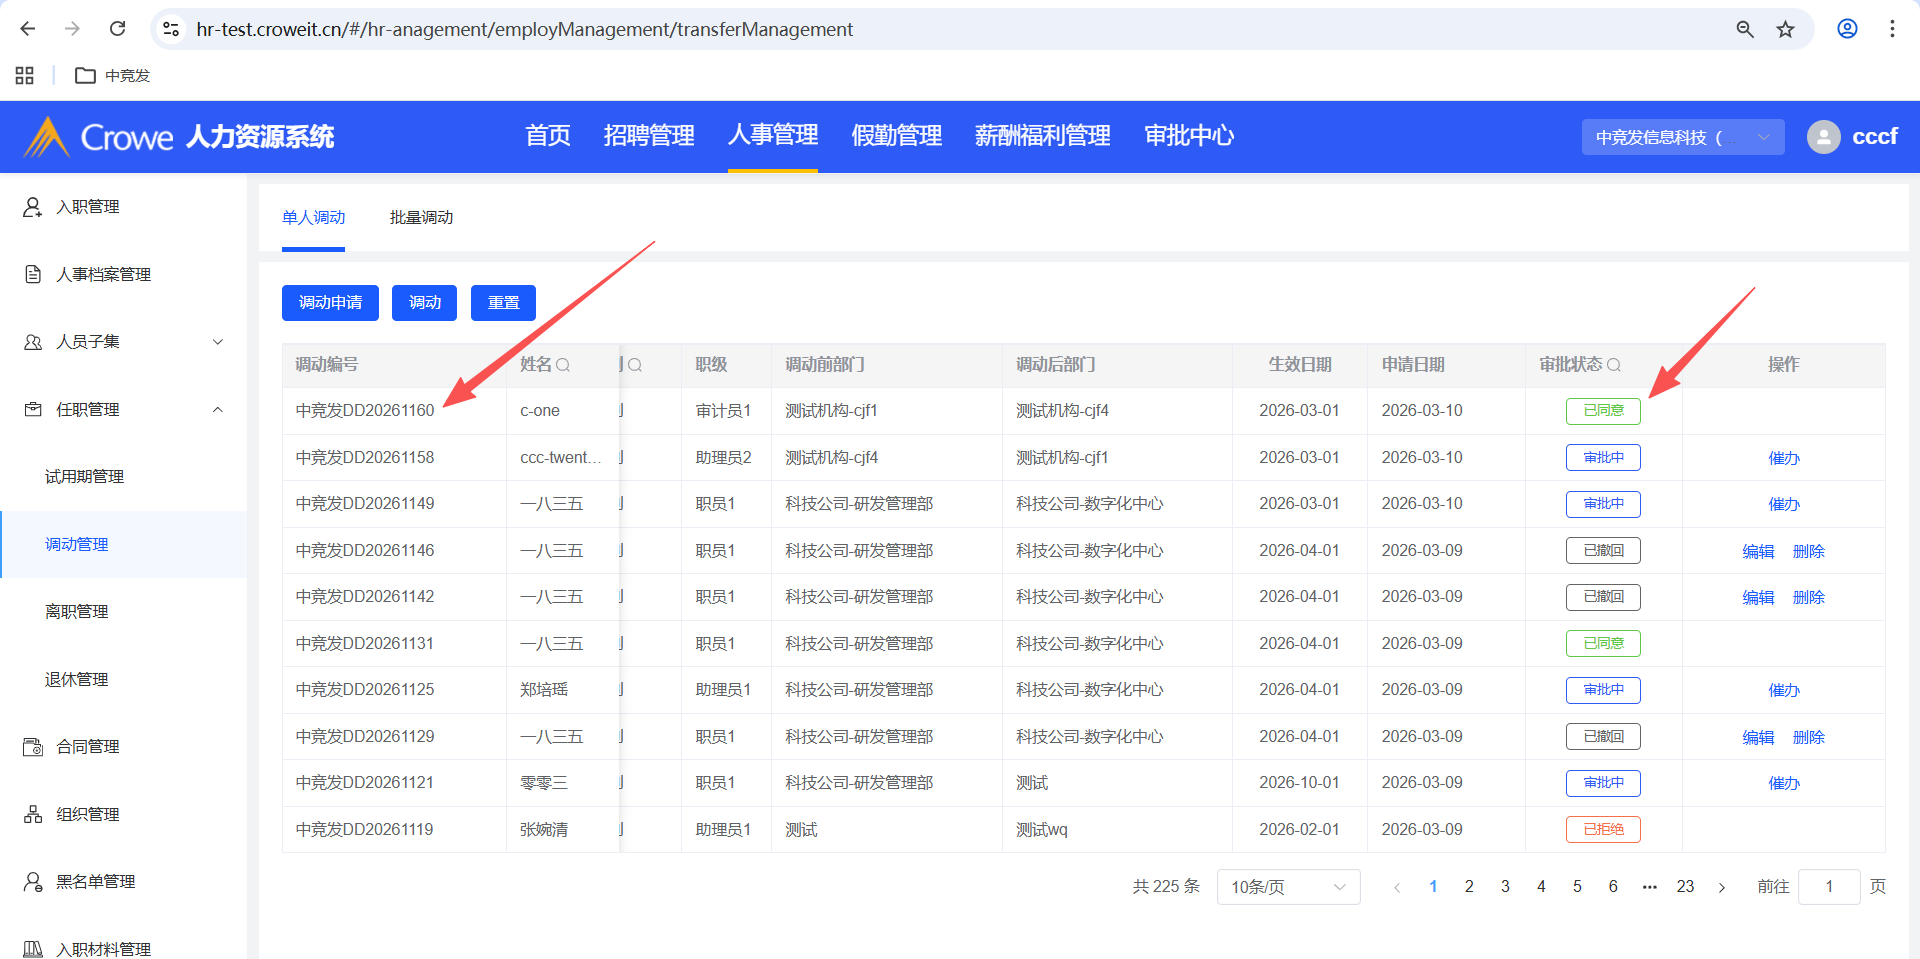Open the 中竞发信息科技 company selector dropdown
Viewport: 1920px width, 959px height.
tap(1682, 137)
